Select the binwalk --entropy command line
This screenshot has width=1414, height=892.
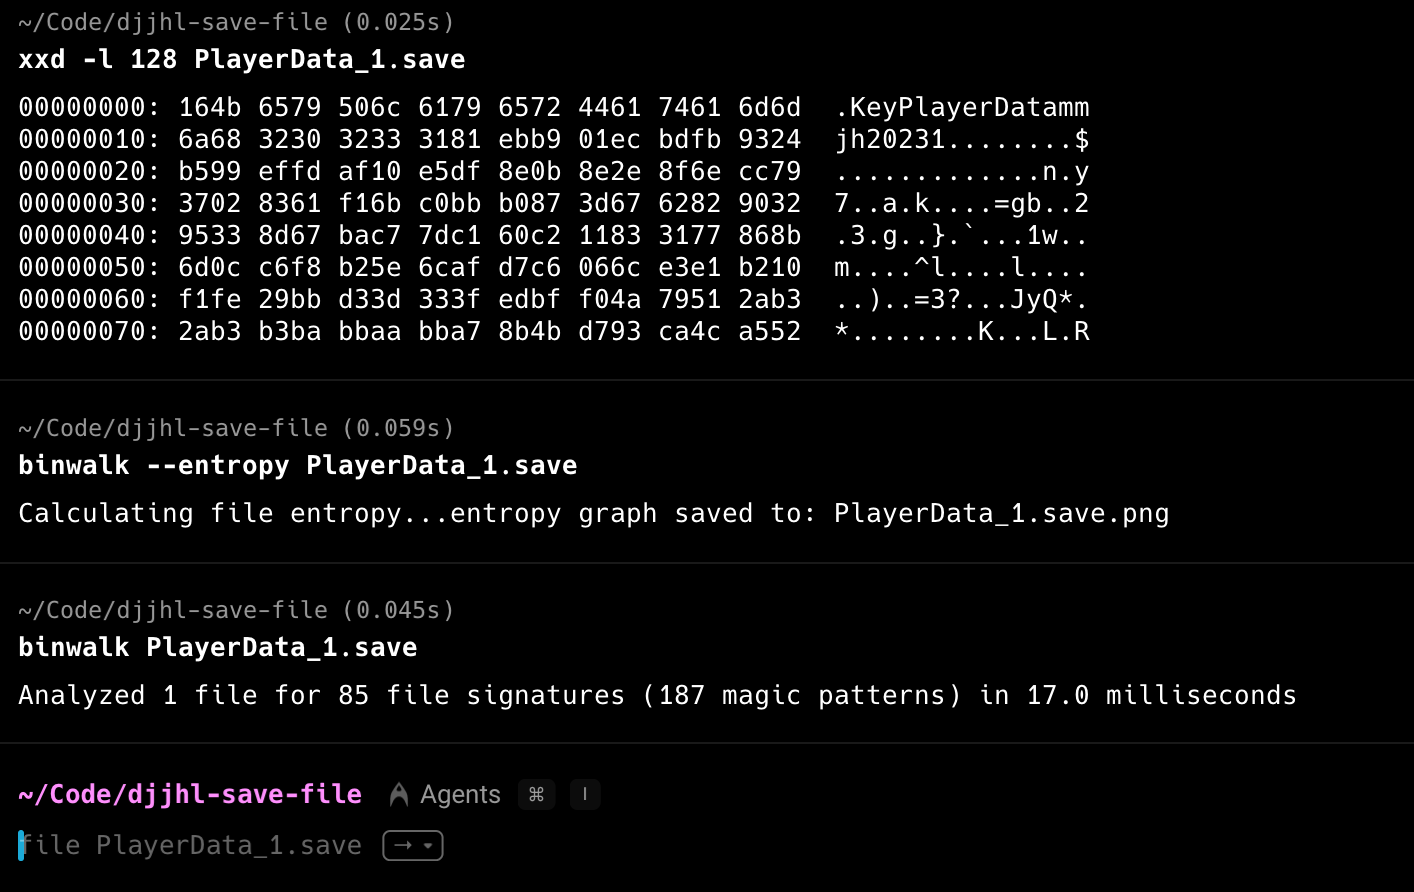click(x=297, y=465)
